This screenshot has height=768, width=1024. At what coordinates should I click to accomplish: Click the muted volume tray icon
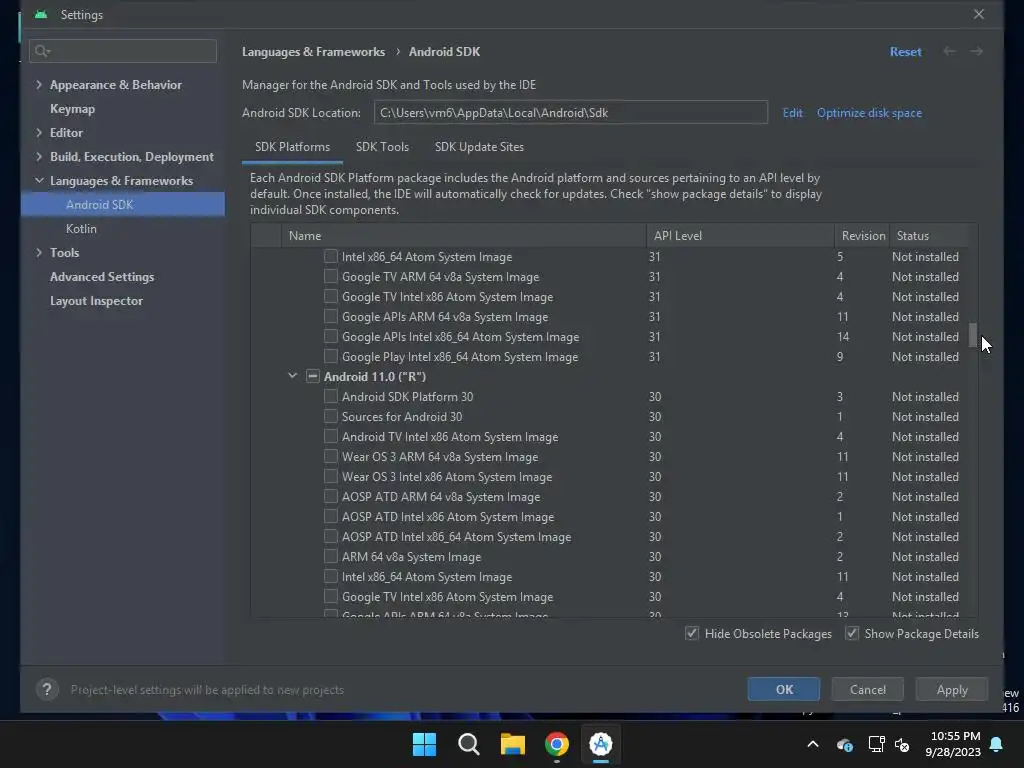(903, 744)
